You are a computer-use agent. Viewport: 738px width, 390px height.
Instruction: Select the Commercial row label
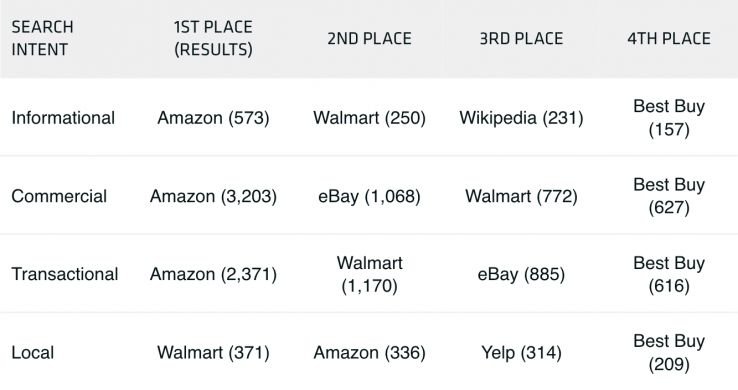(x=59, y=196)
